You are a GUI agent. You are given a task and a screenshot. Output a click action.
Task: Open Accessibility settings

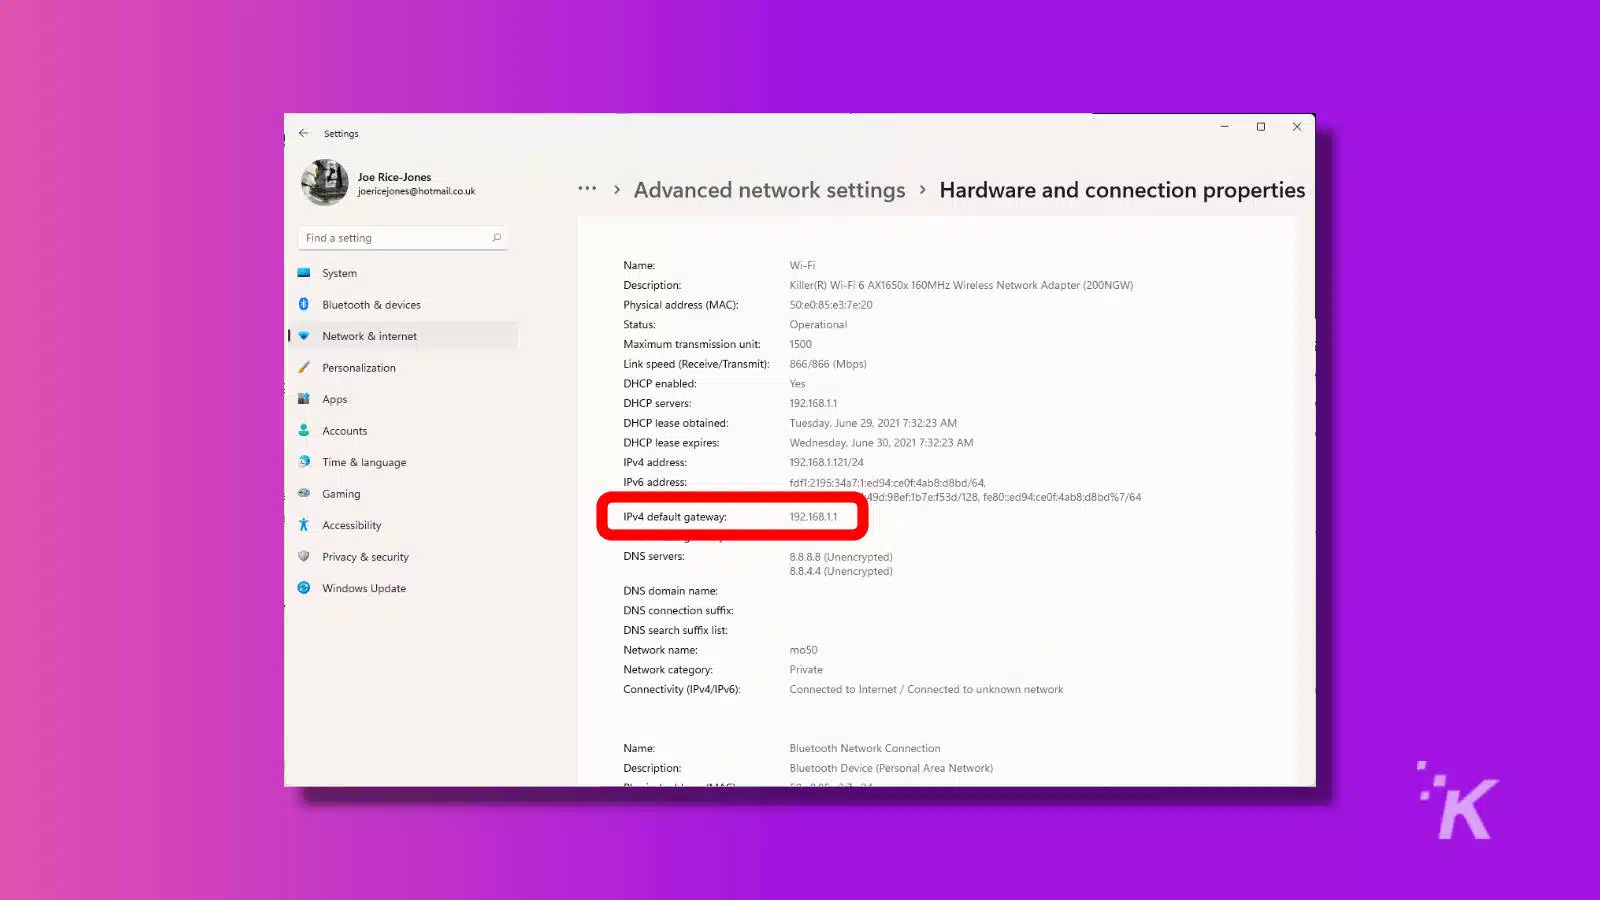click(x=350, y=524)
